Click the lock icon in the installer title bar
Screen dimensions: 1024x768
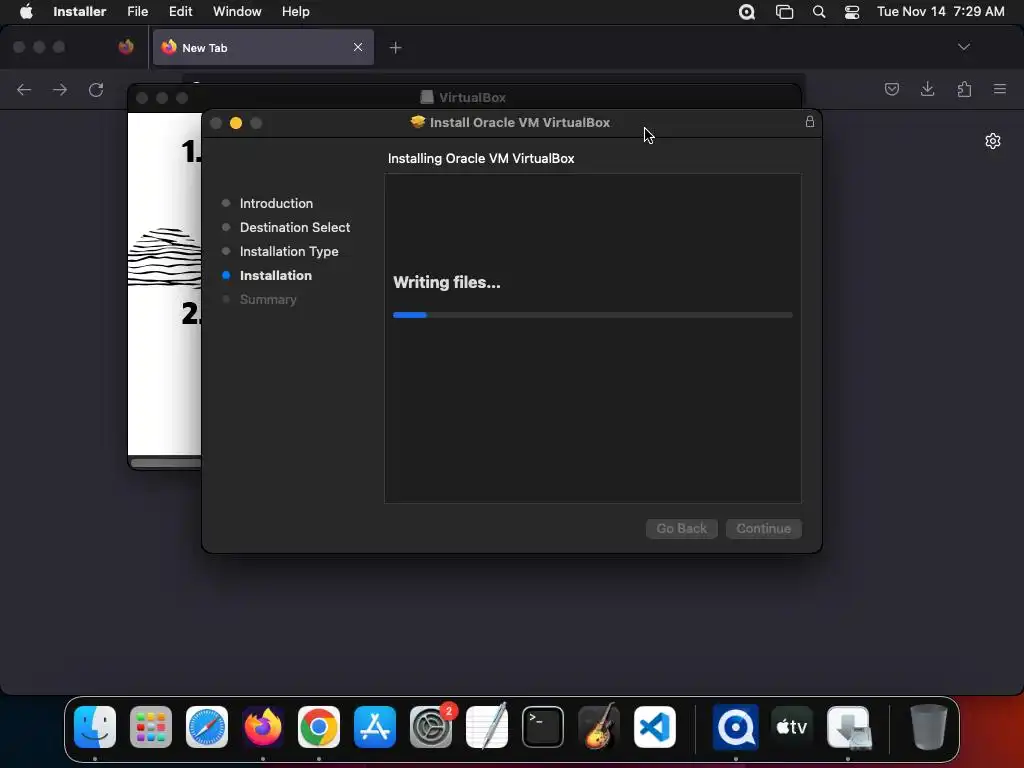[x=810, y=121]
